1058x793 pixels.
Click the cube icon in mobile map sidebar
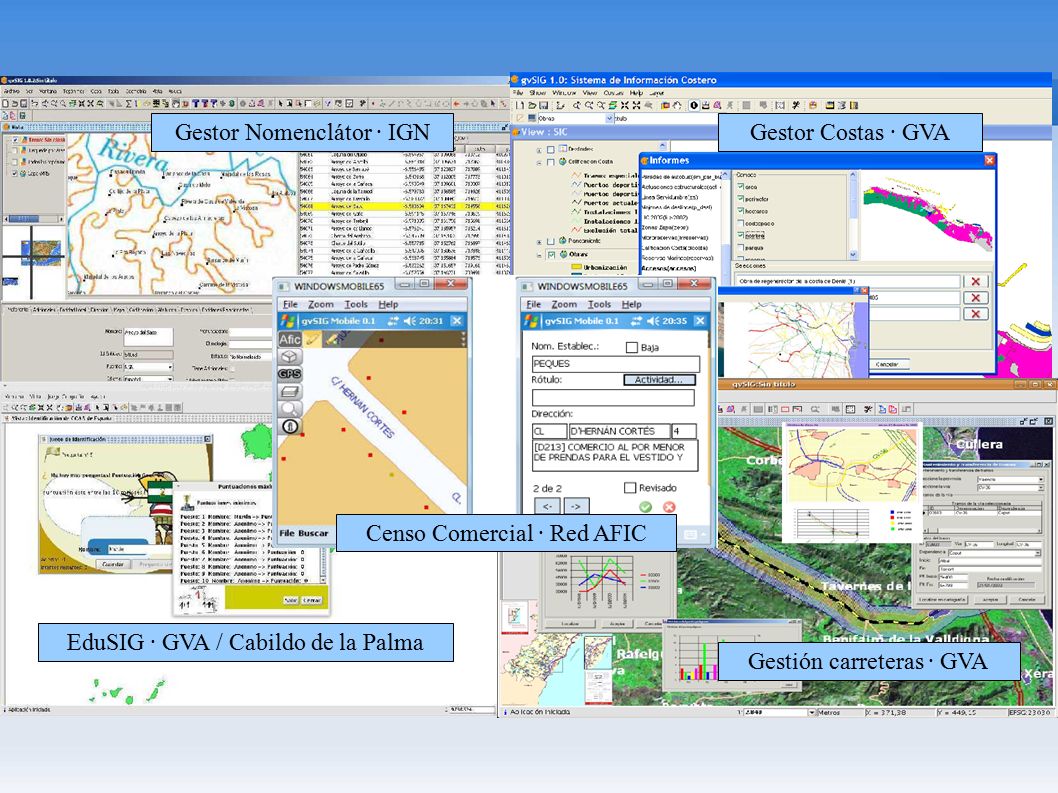290,356
